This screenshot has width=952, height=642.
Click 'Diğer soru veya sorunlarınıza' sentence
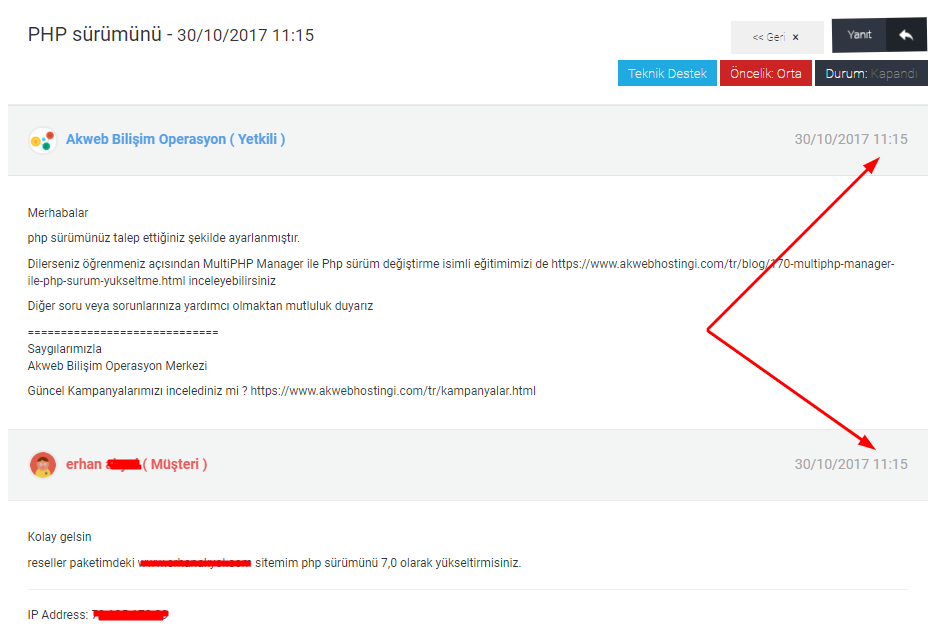coord(200,306)
